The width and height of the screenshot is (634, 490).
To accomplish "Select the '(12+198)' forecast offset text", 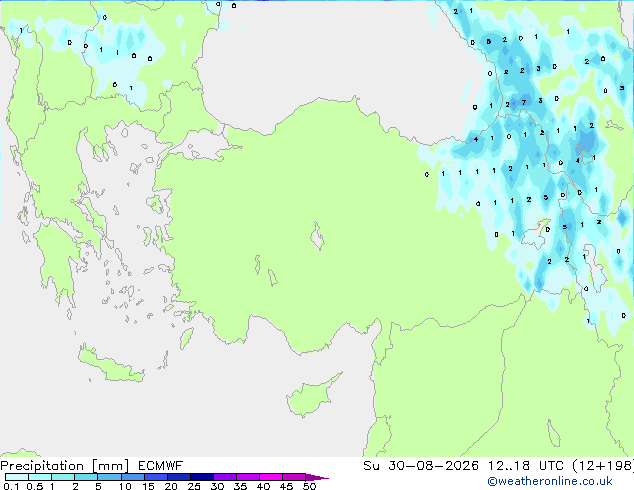I will coord(603,466).
